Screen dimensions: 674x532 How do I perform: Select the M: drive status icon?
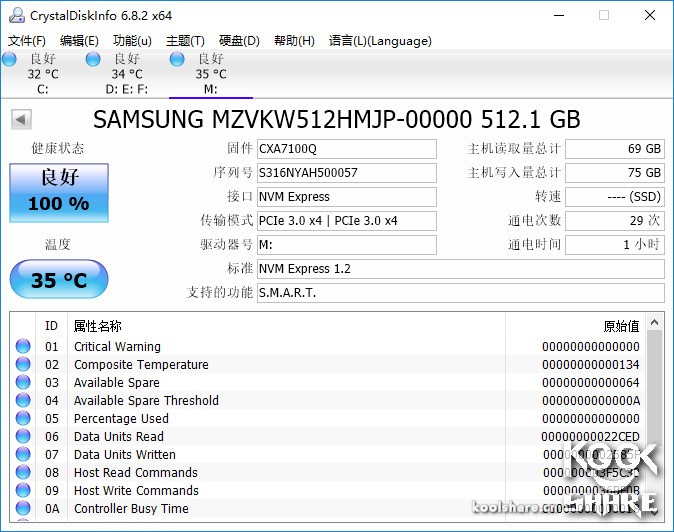point(177,59)
